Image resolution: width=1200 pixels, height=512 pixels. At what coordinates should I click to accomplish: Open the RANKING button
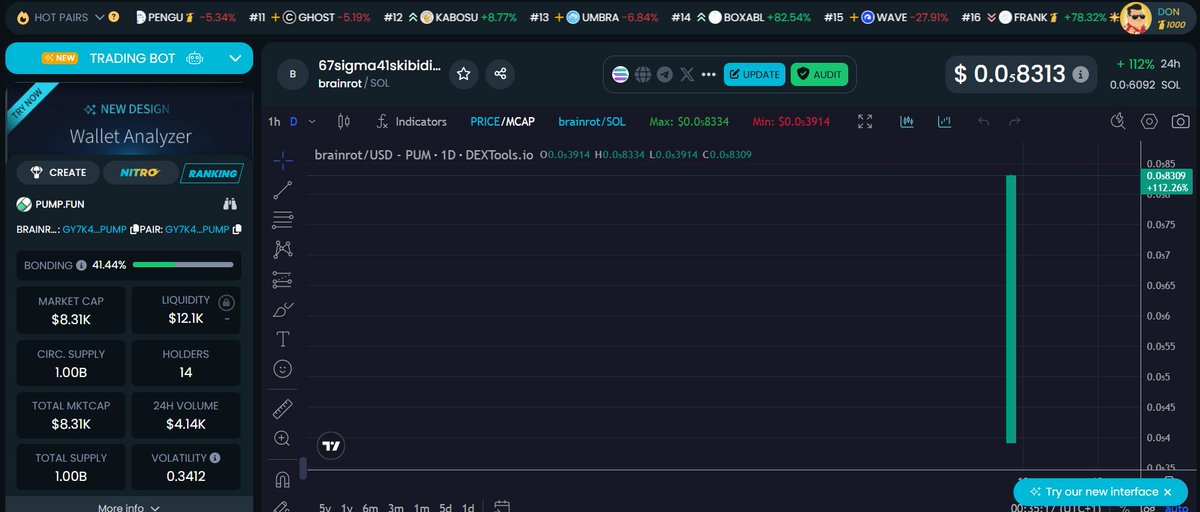pos(212,172)
